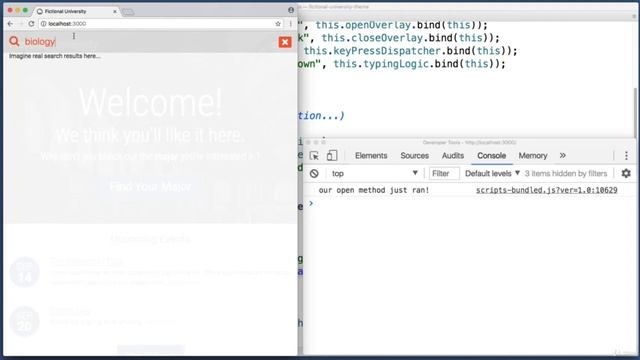Click the console Filter input
Viewport: 640px width, 360px height.
coord(444,173)
